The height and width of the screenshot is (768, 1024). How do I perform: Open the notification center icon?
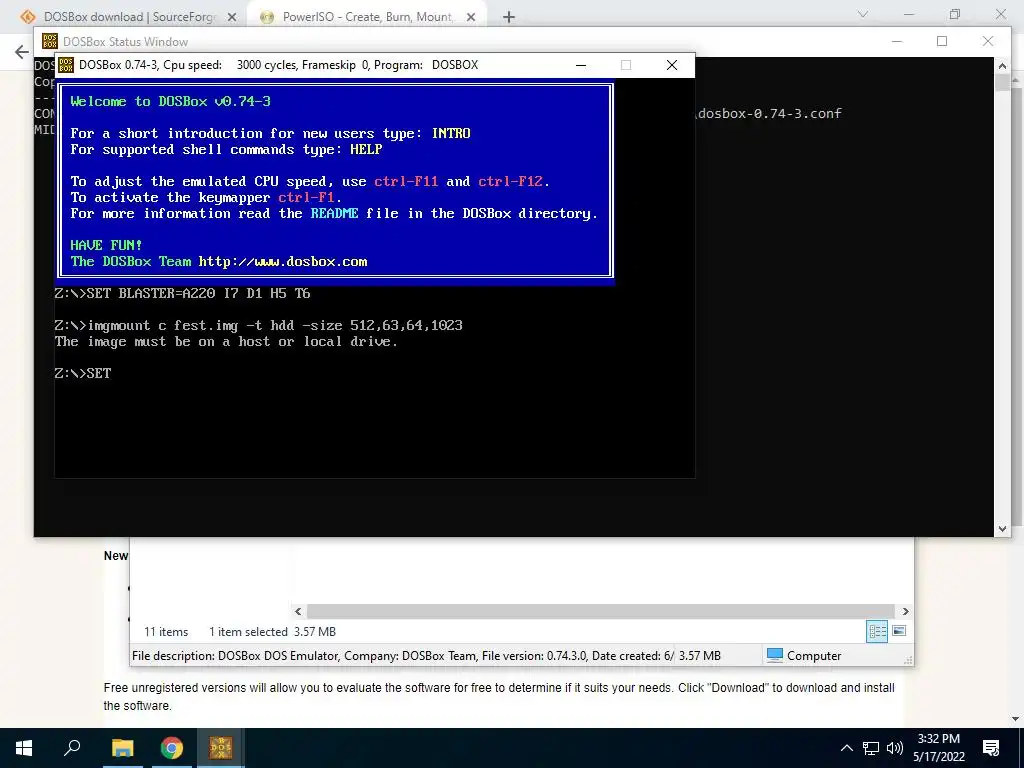(991, 748)
